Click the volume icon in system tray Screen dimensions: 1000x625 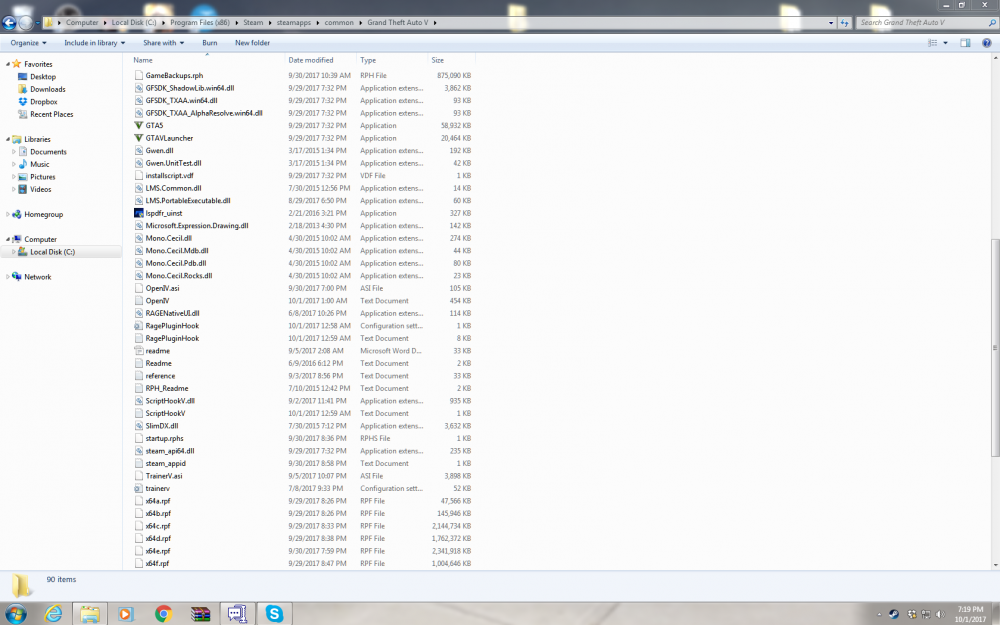click(x=939, y=614)
